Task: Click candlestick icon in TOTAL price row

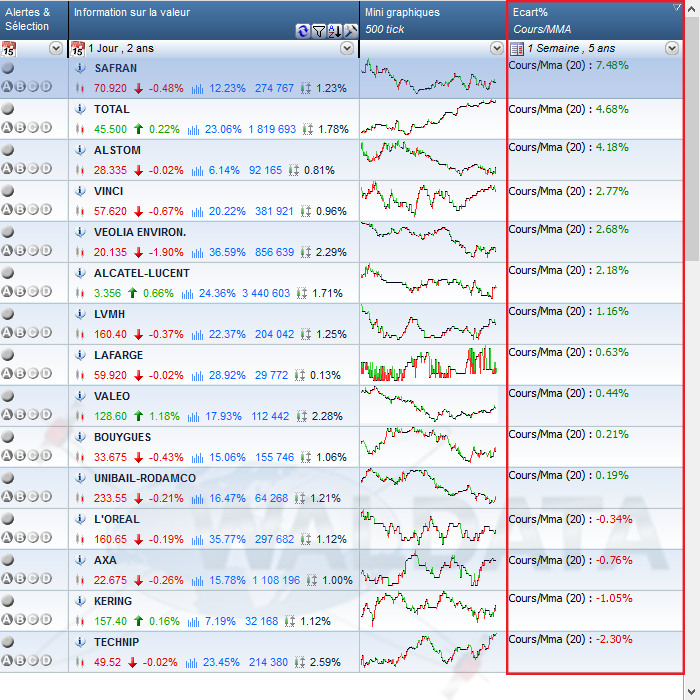Action: (x=80, y=129)
